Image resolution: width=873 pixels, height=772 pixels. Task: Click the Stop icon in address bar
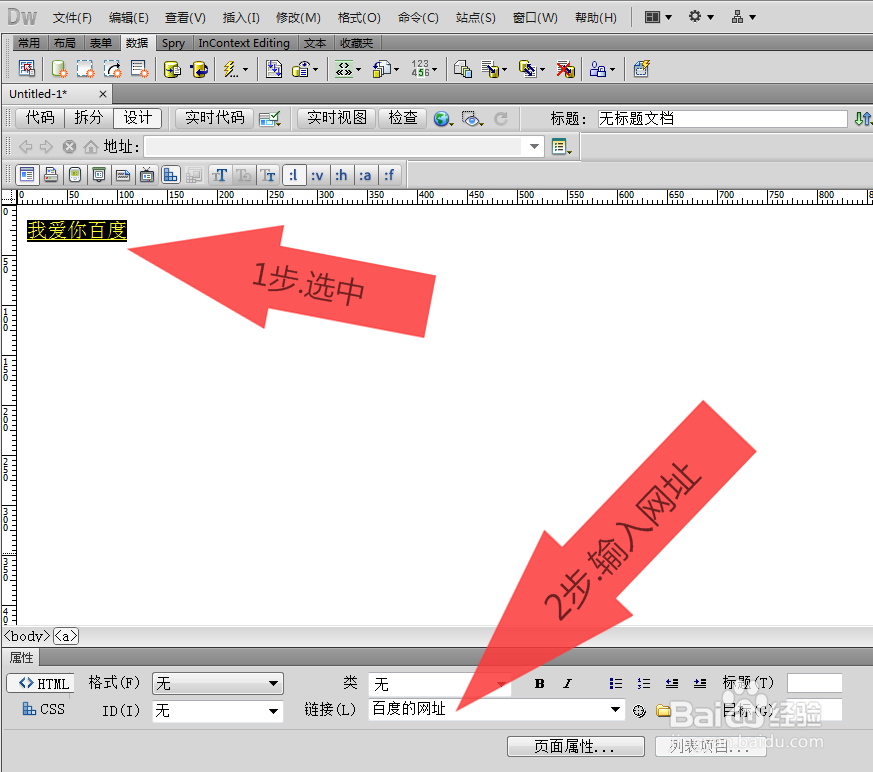[69, 147]
